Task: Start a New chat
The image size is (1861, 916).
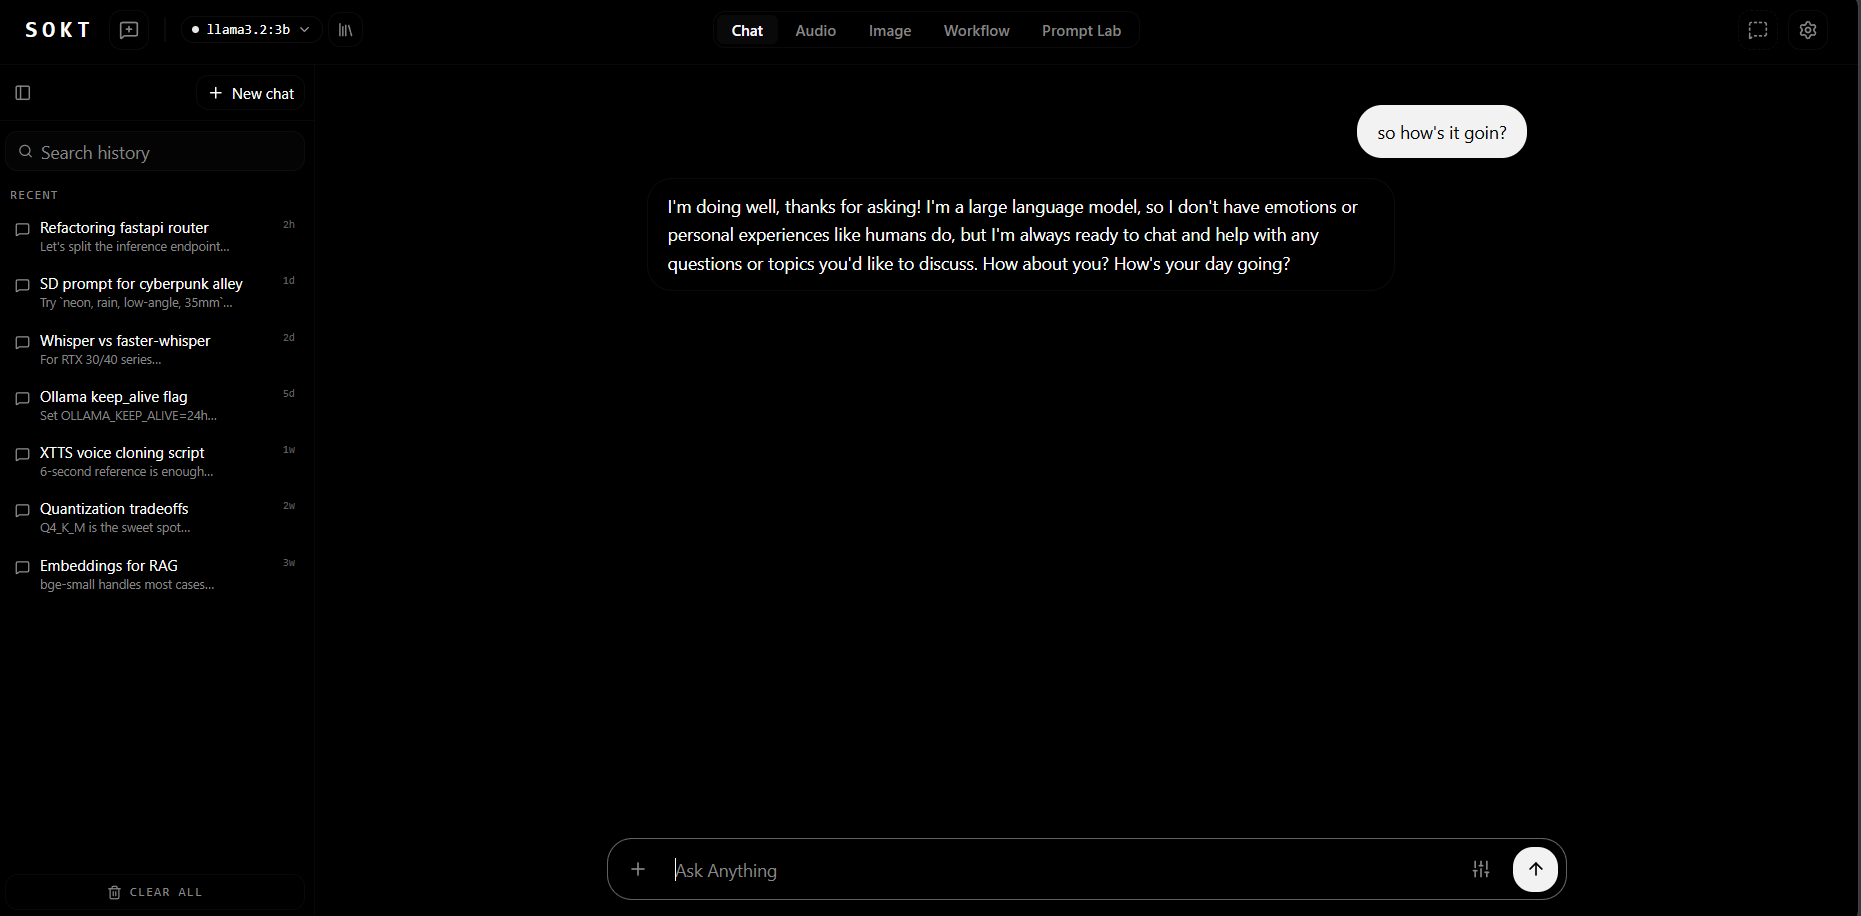Action: tap(251, 93)
